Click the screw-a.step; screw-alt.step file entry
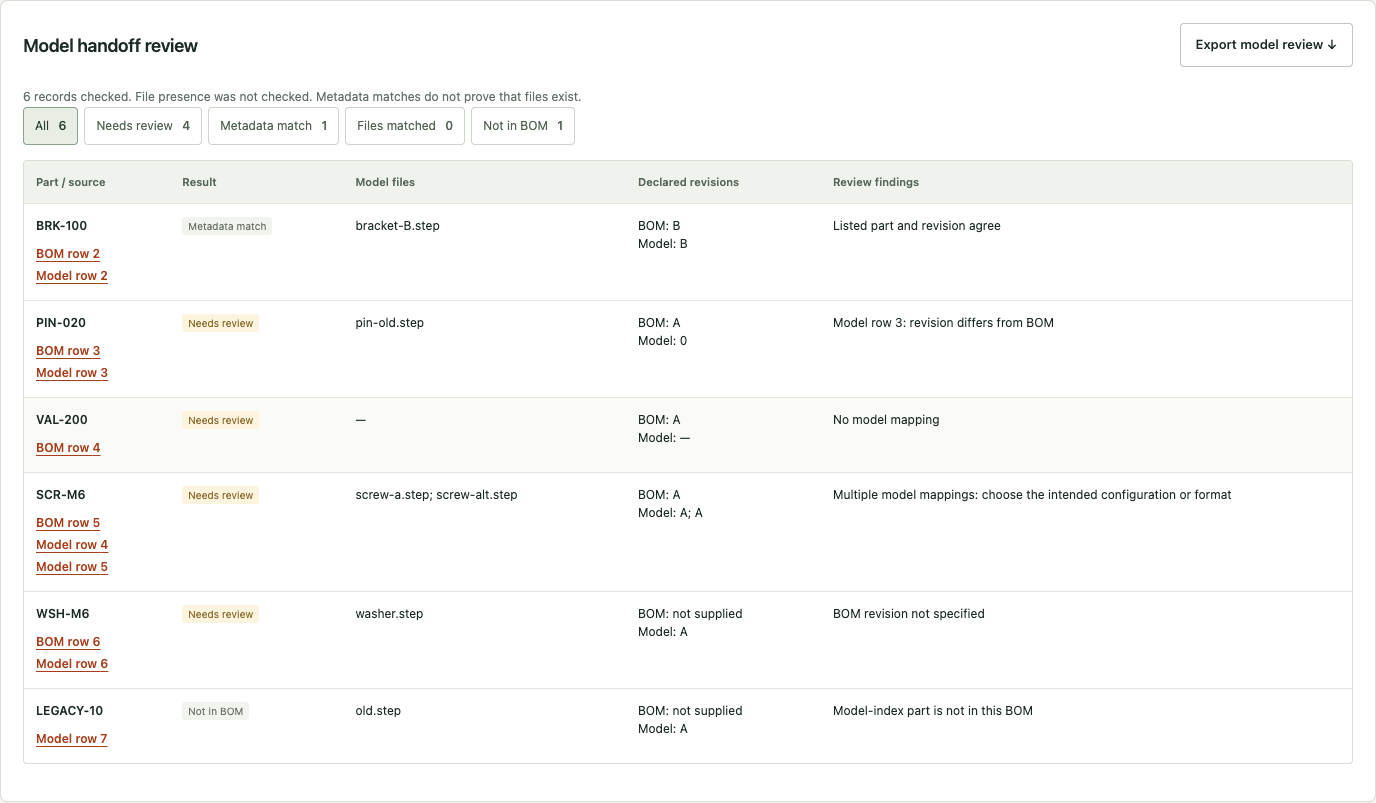Image resolution: width=1376 pixels, height=803 pixels. pyautogui.click(x=437, y=495)
